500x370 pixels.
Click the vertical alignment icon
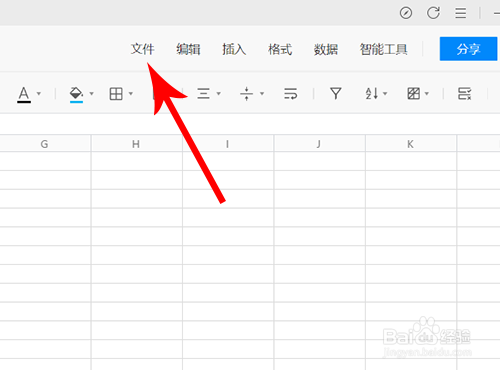tap(247, 94)
